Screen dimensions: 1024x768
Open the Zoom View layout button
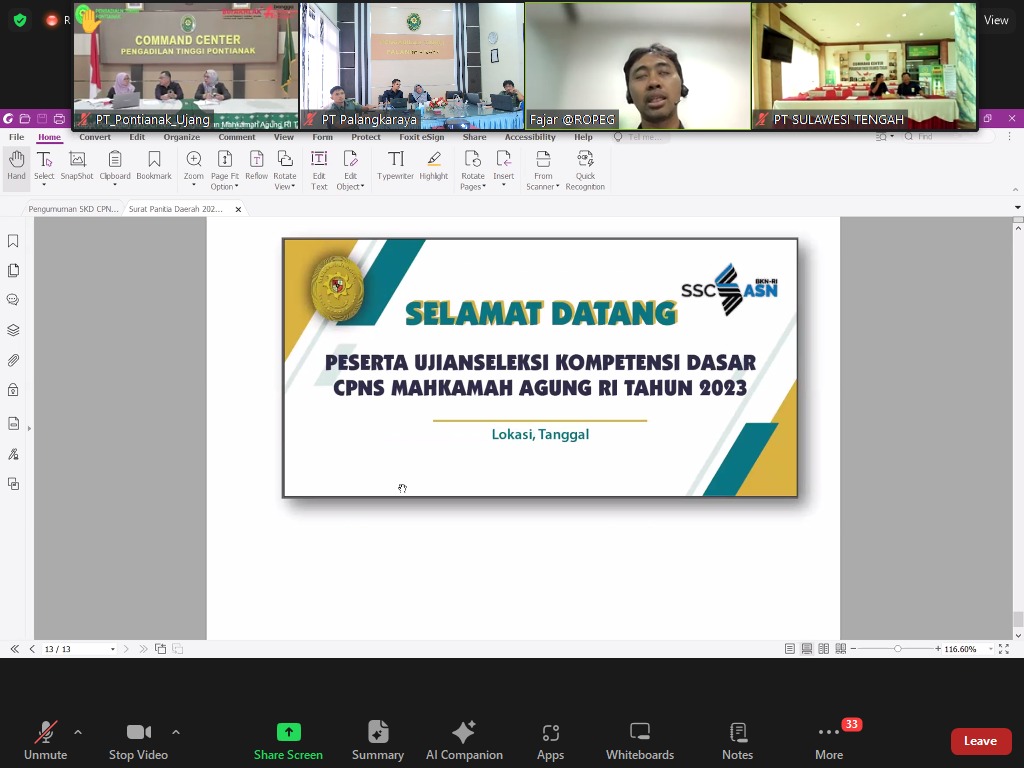996,20
